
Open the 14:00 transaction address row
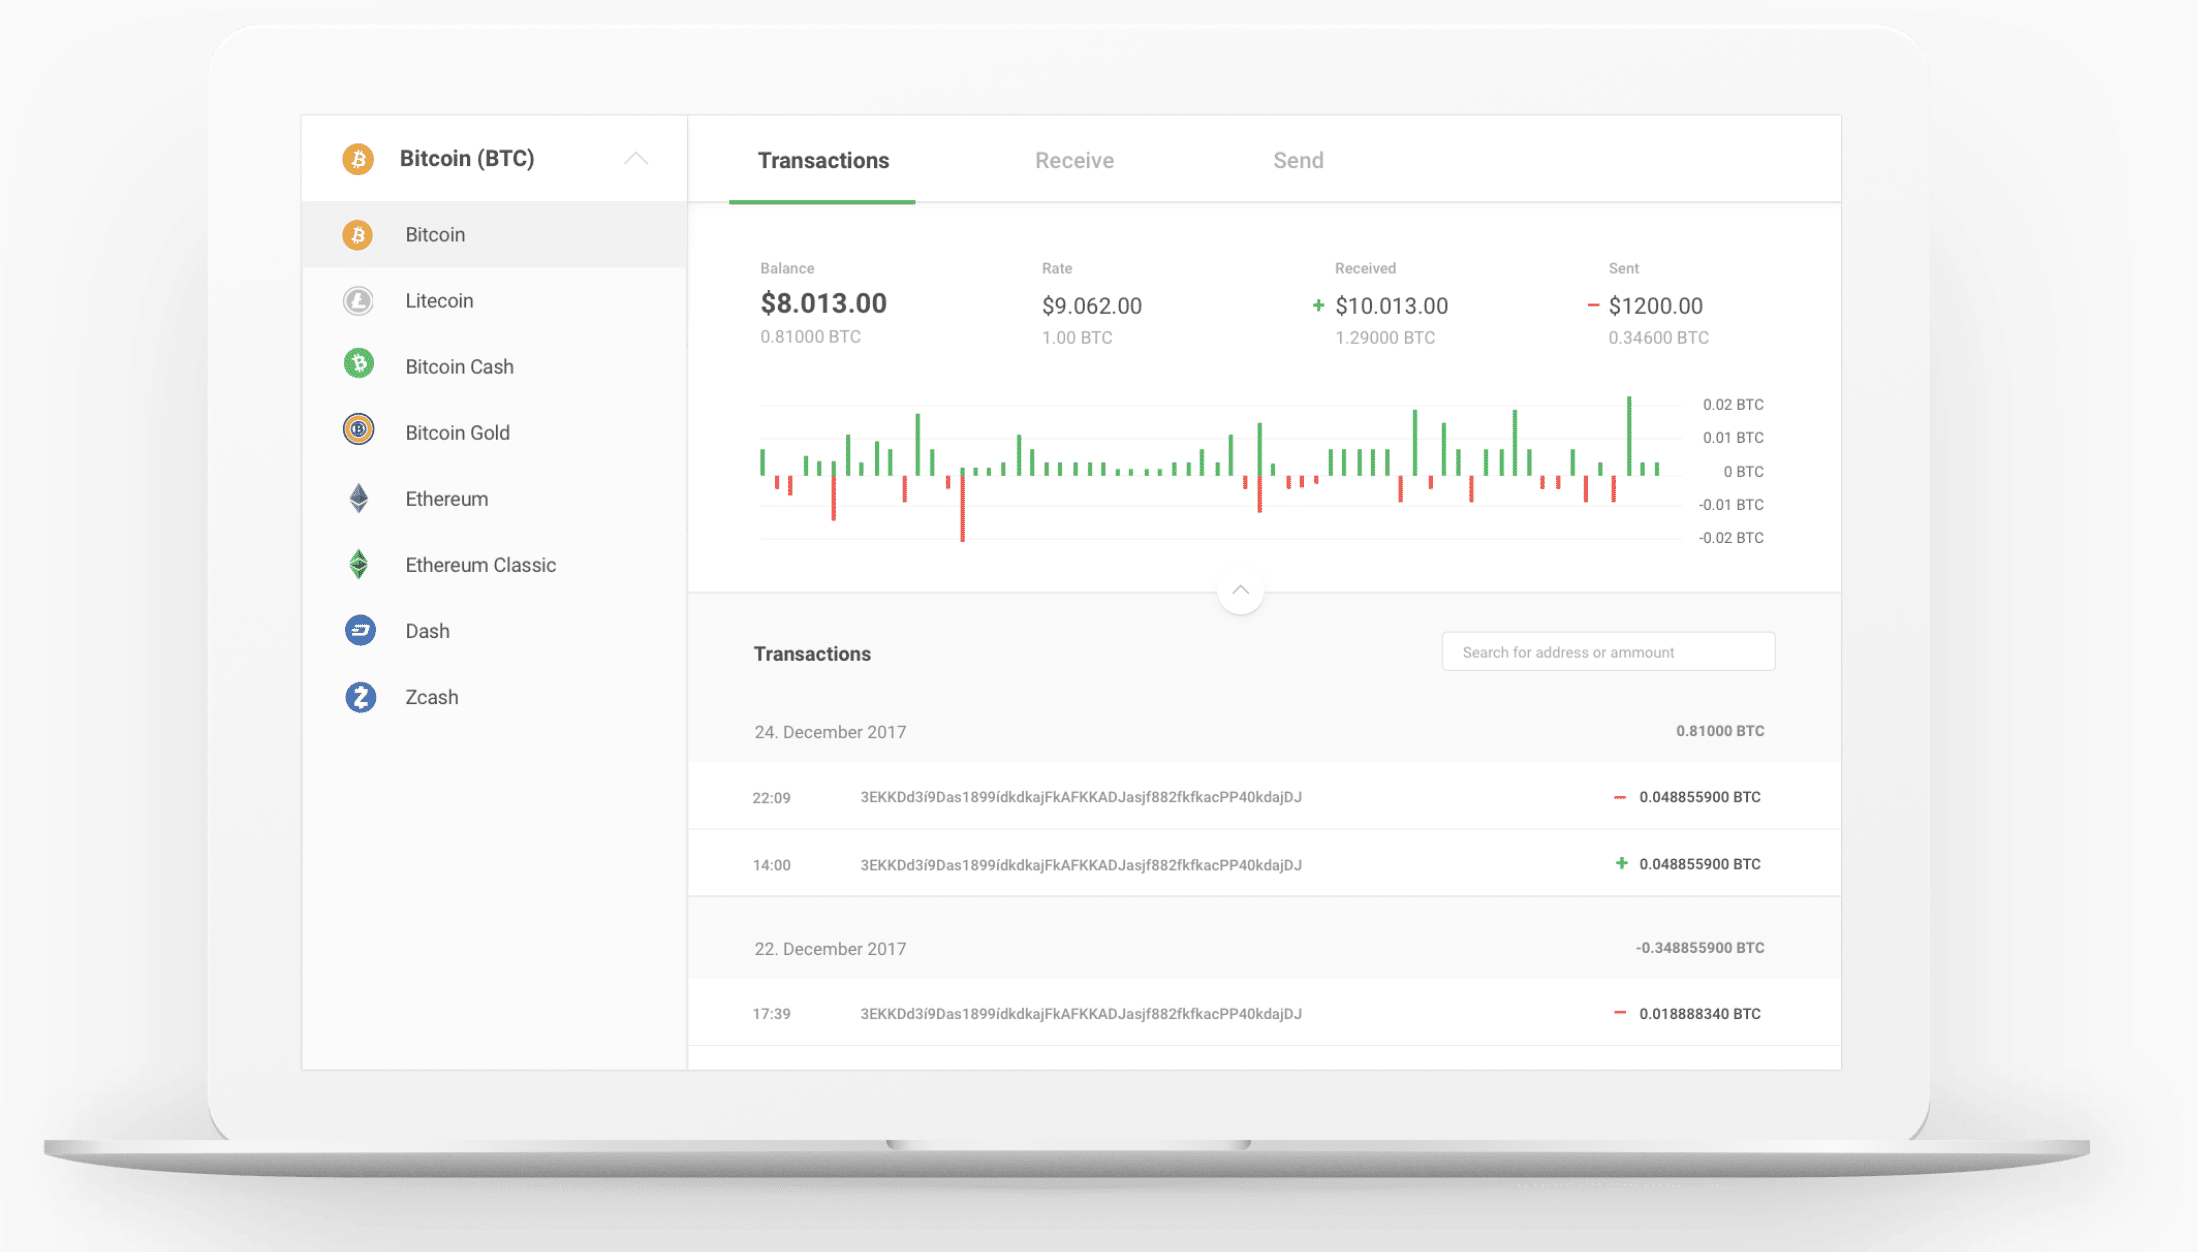[x=1264, y=864]
